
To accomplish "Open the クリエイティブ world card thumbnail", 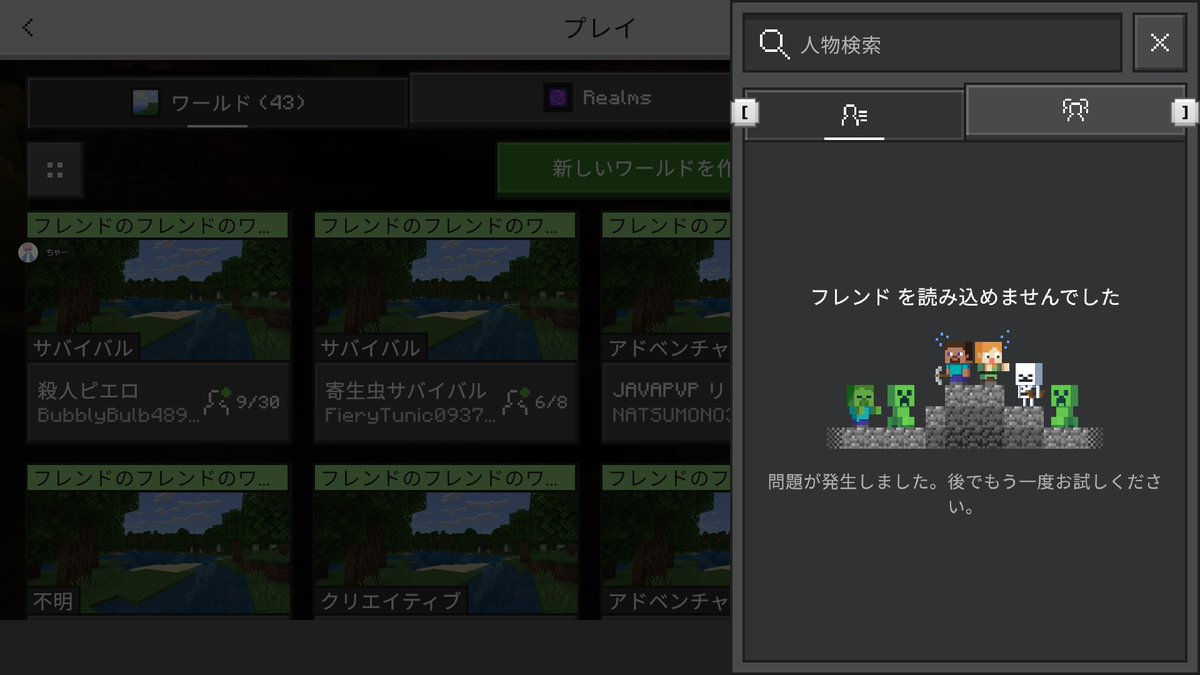I will tap(447, 551).
